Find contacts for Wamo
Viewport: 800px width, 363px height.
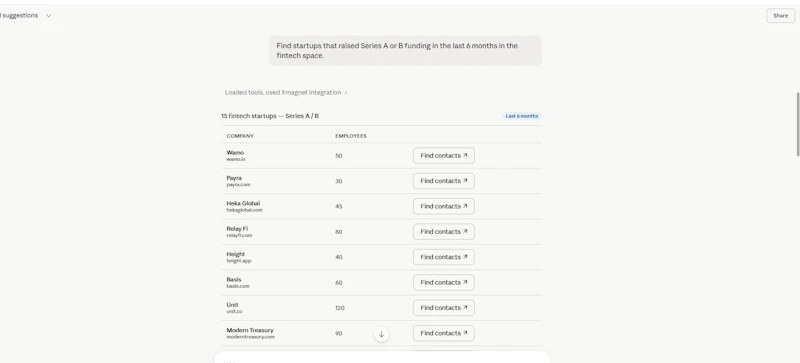point(443,156)
